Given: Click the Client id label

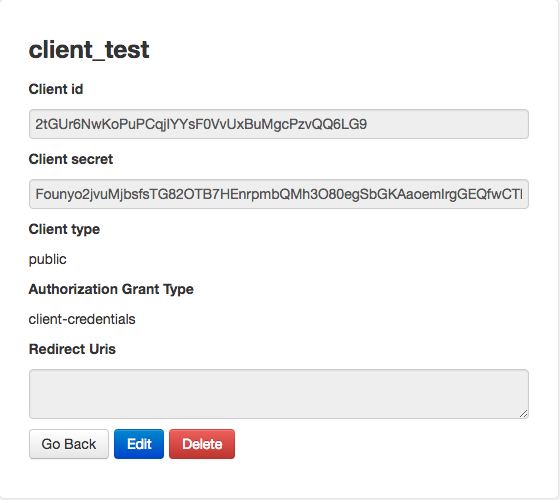Looking at the screenshot, I should pos(56,89).
